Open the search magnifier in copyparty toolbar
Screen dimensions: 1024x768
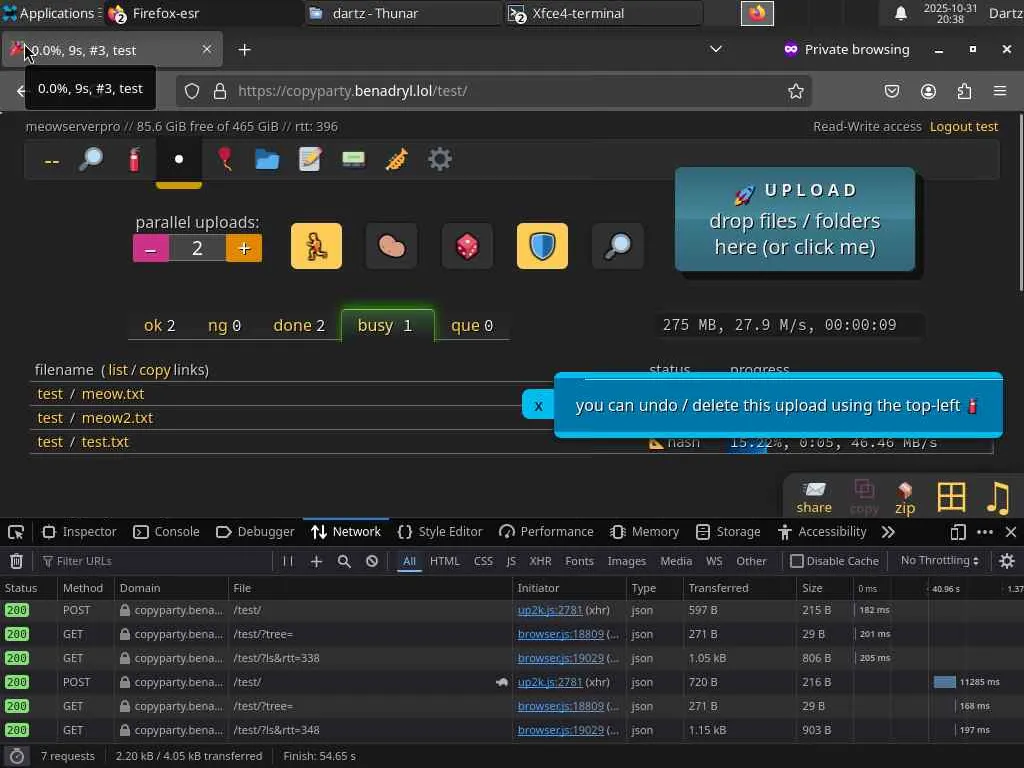(x=91, y=159)
